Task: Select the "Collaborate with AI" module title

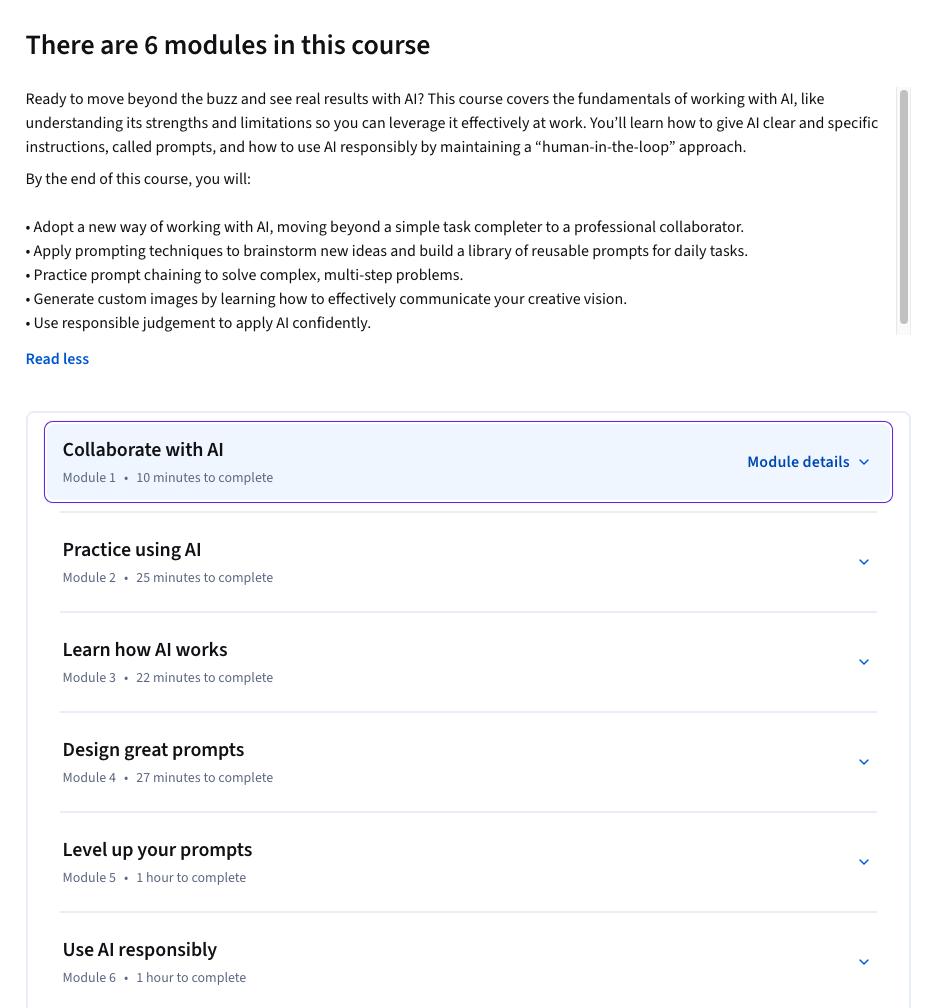Action: click(x=143, y=450)
